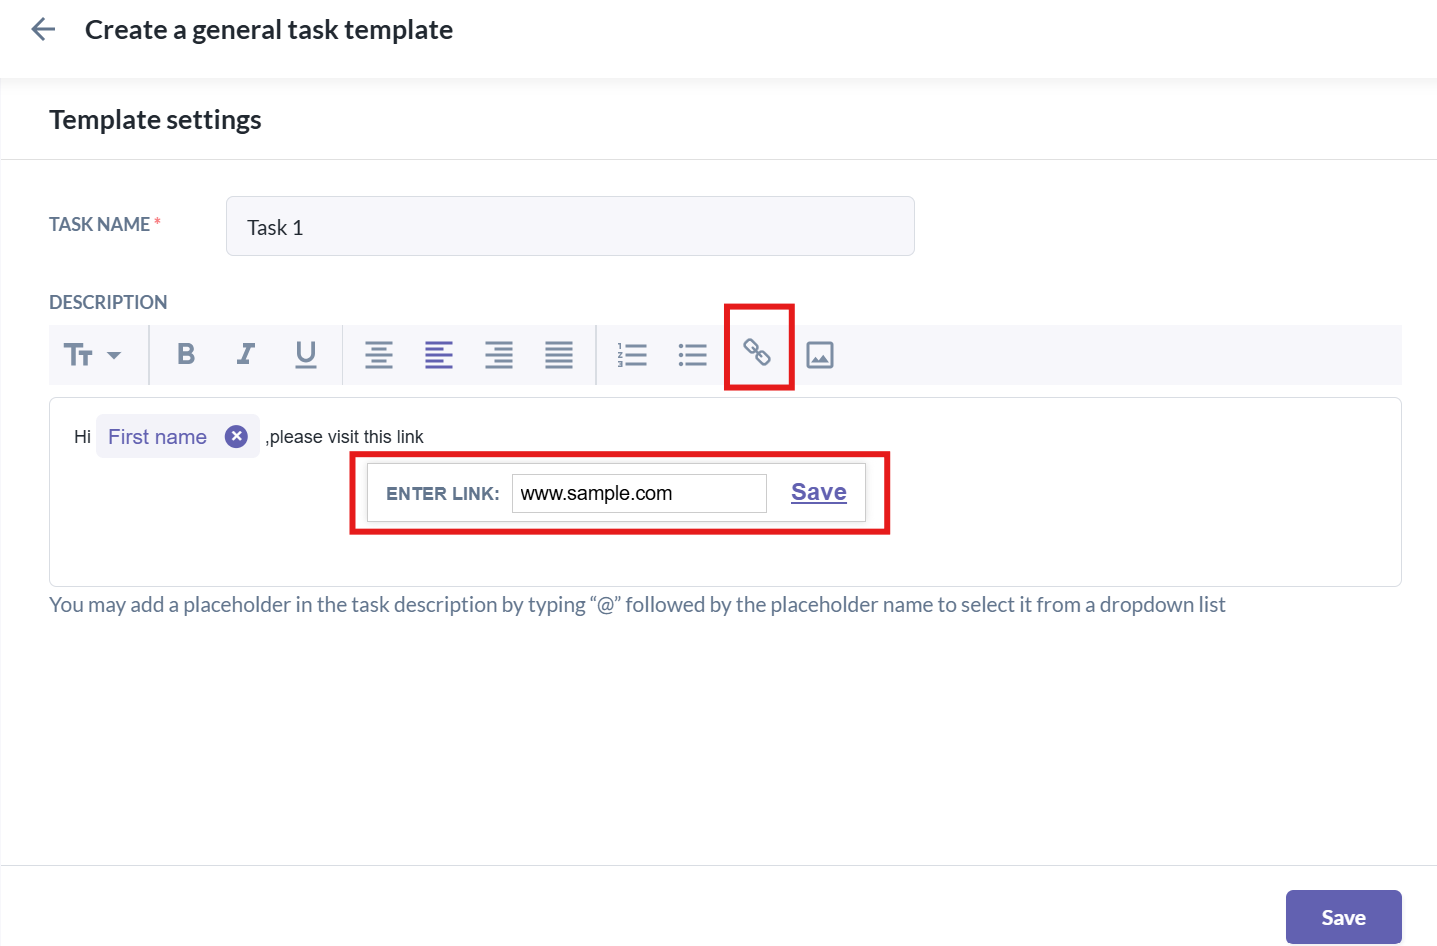Toggle underline formatting
The width and height of the screenshot is (1437, 946).
[306, 354]
